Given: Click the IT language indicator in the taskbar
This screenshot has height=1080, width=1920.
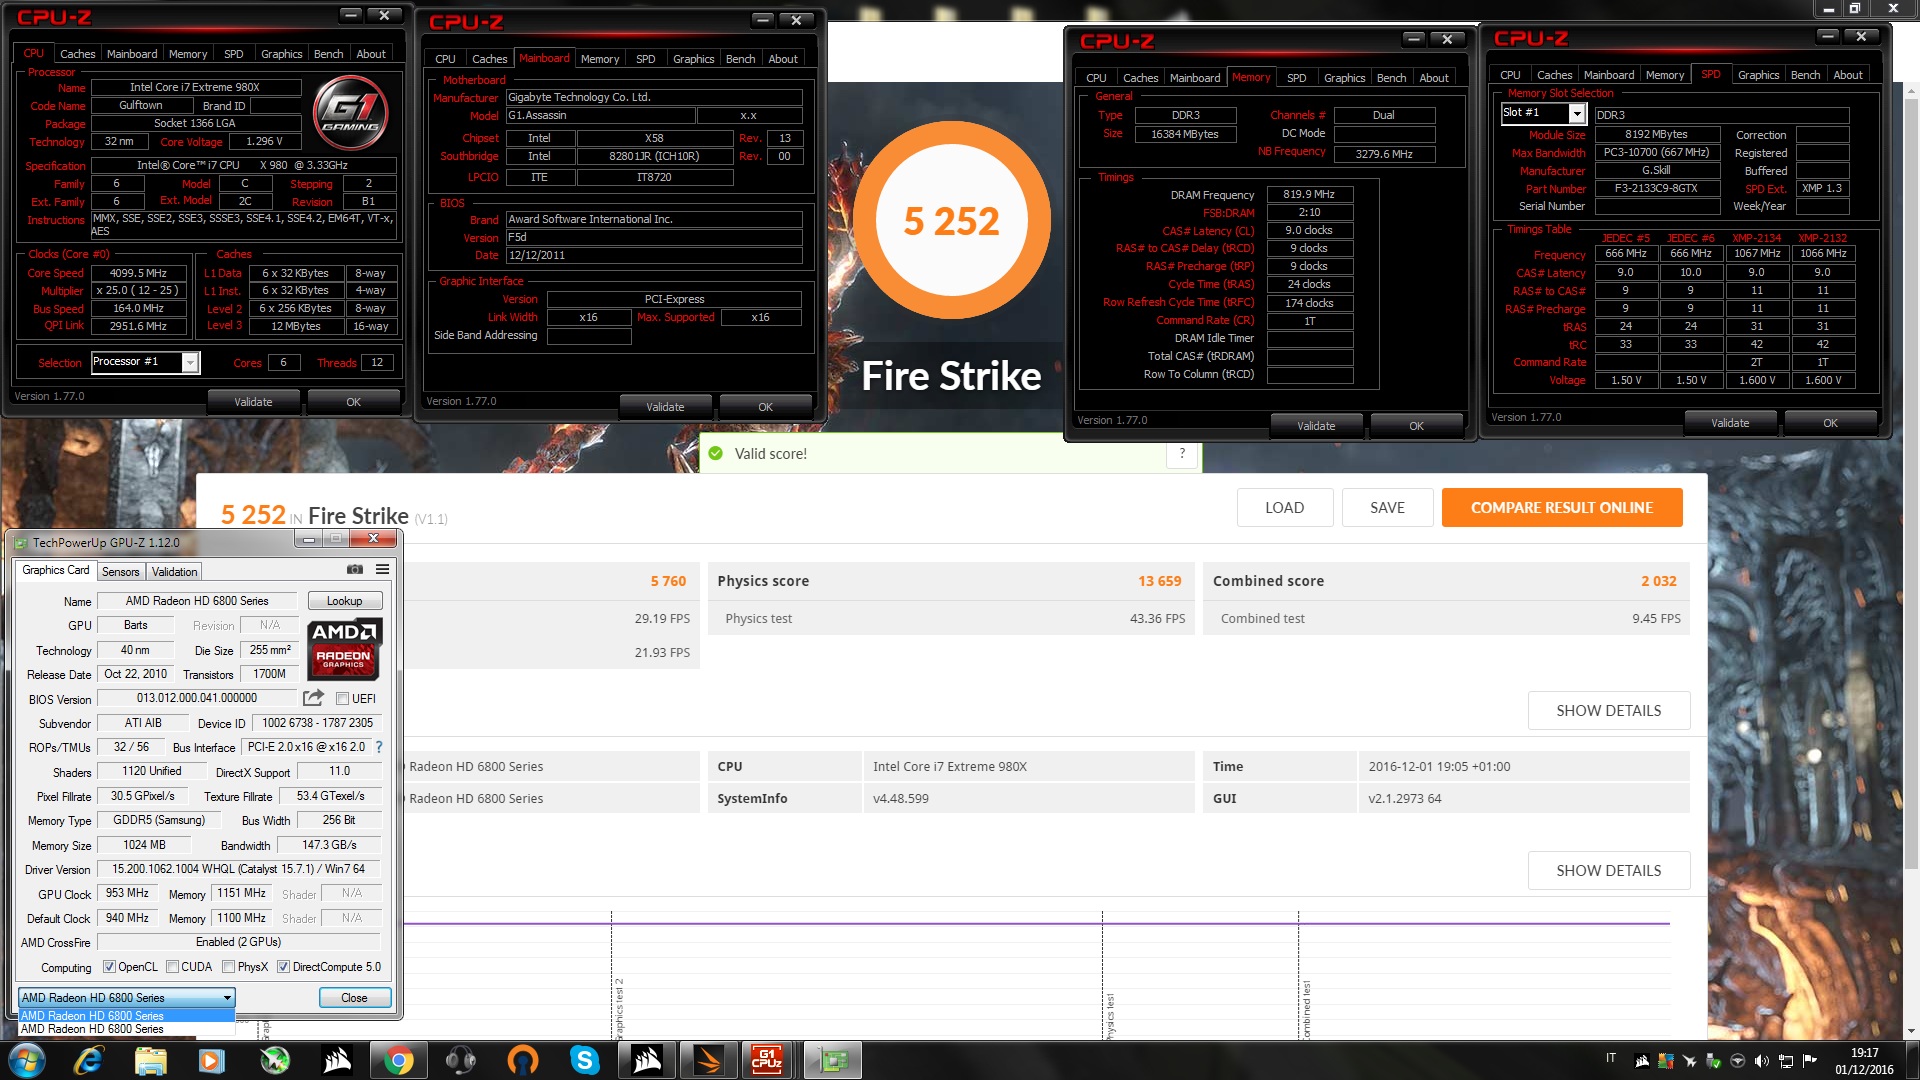Looking at the screenshot, I should pyautogui.click(x=1611, y=1058).
